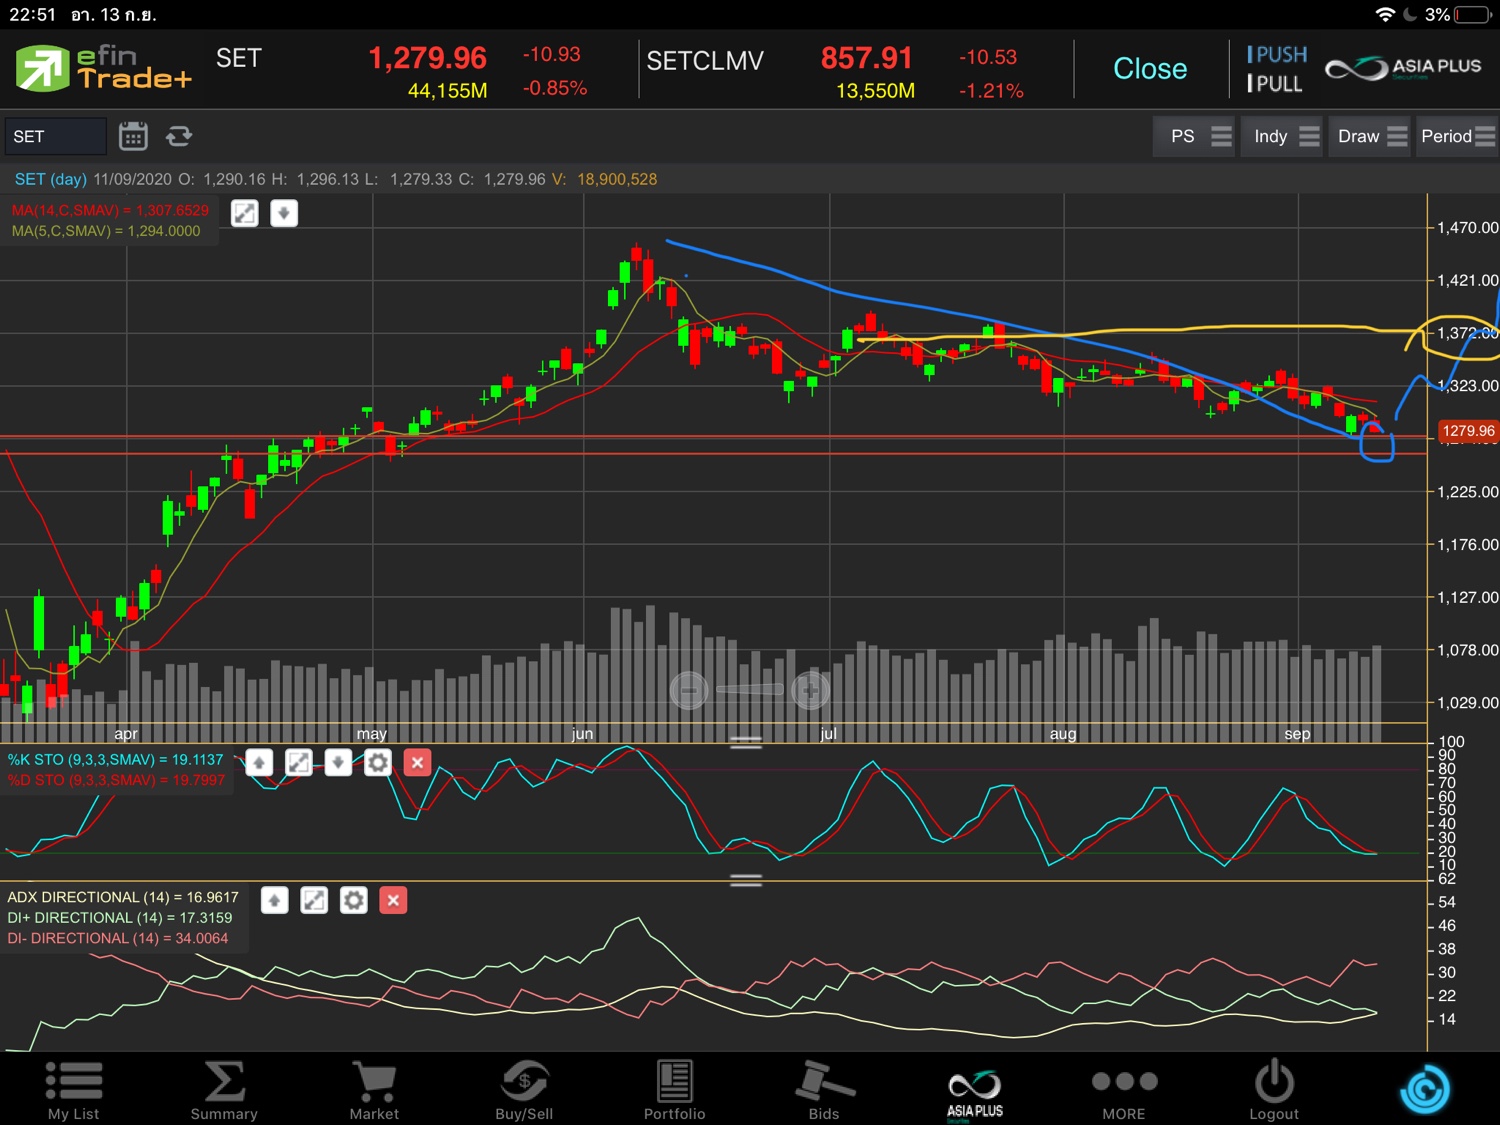Open the Period dropdown menu

pyautogui.click(x=1456, y=136)
